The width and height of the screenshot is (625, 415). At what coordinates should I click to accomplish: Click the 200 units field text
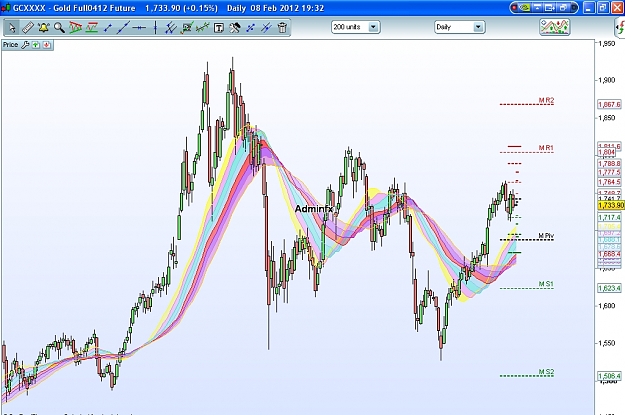point(347,27)
